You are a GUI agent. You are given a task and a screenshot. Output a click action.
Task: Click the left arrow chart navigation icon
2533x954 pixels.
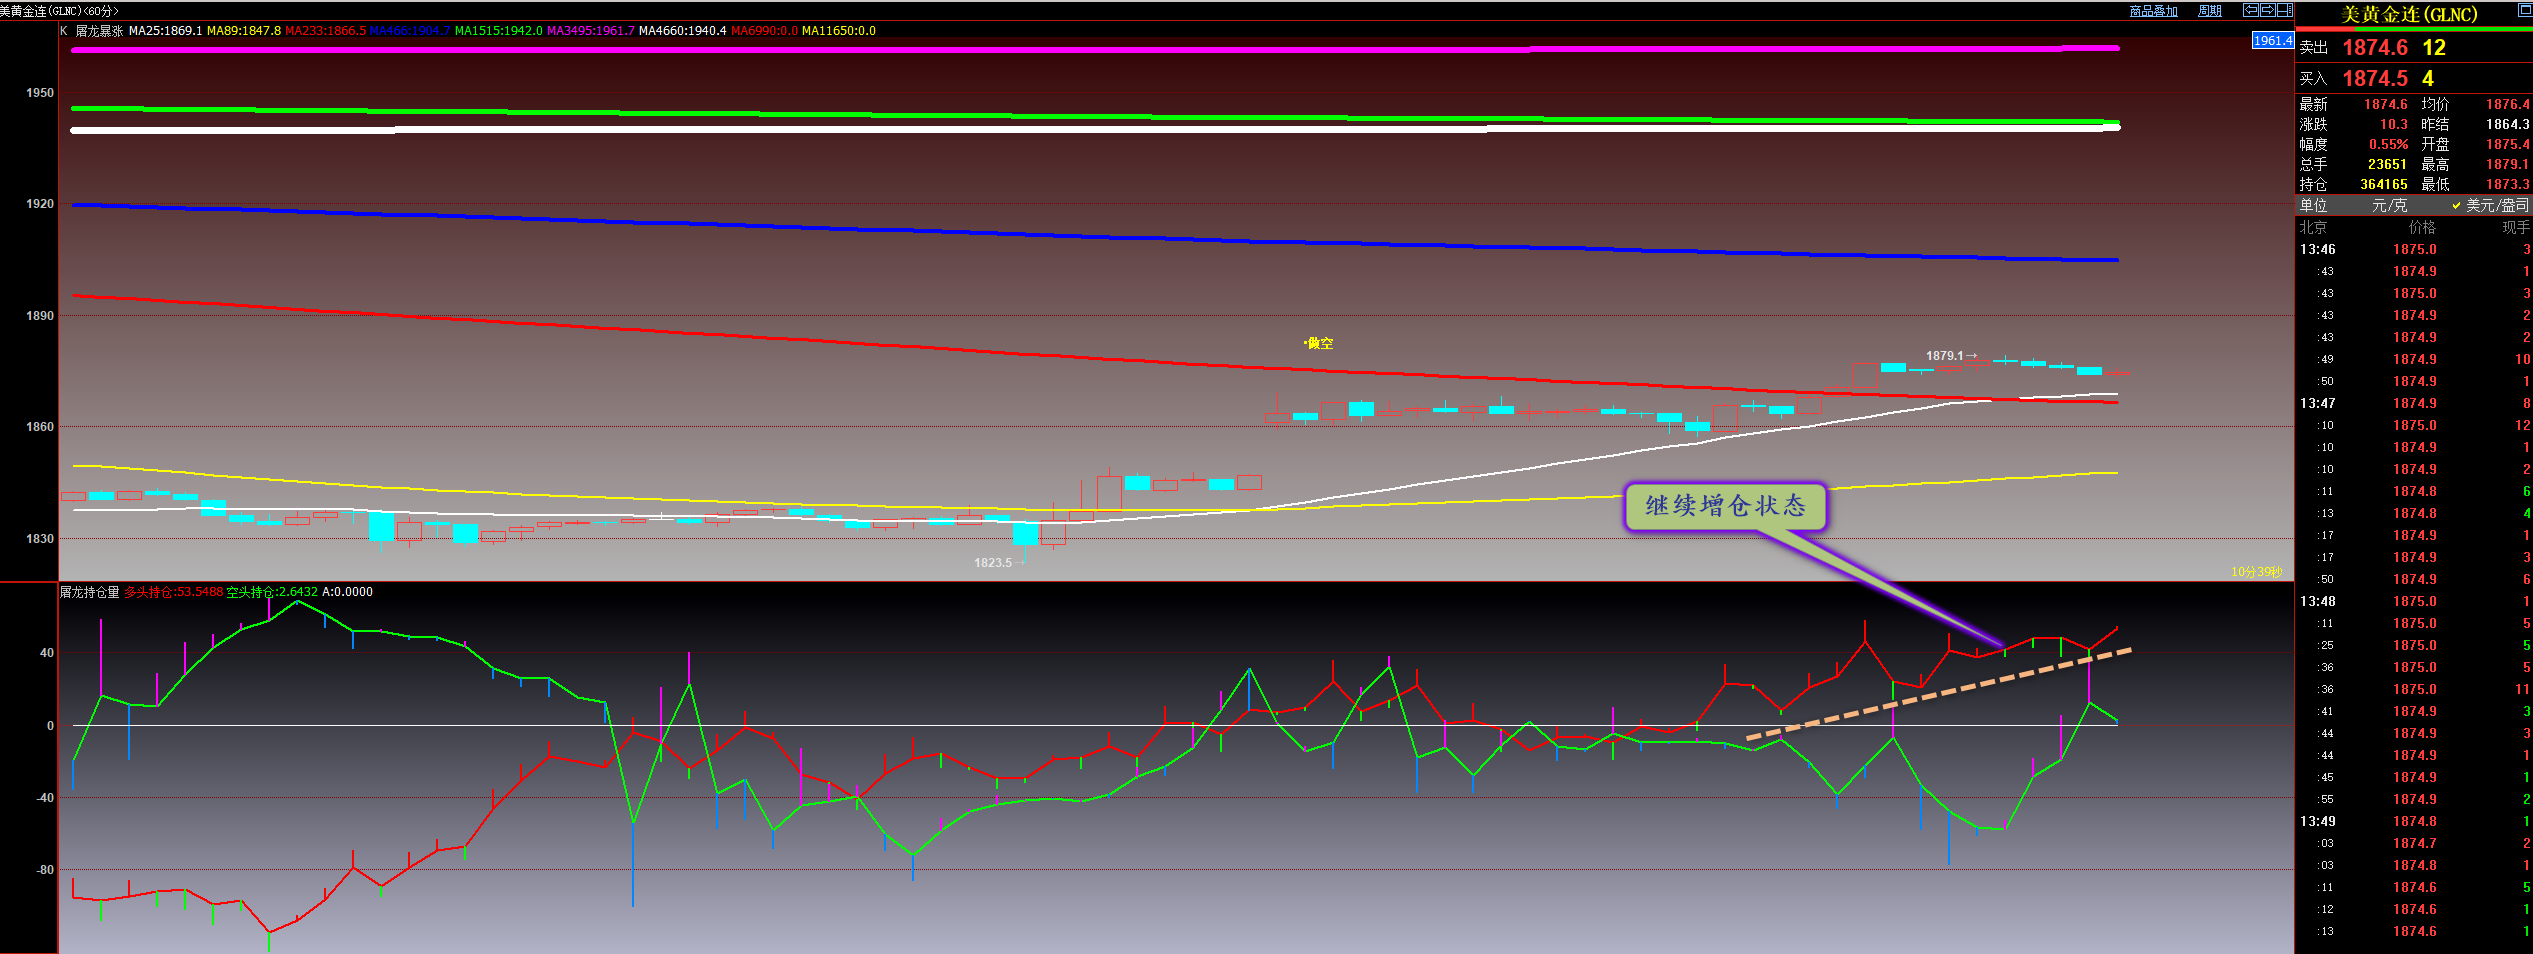coord(2251,10)
